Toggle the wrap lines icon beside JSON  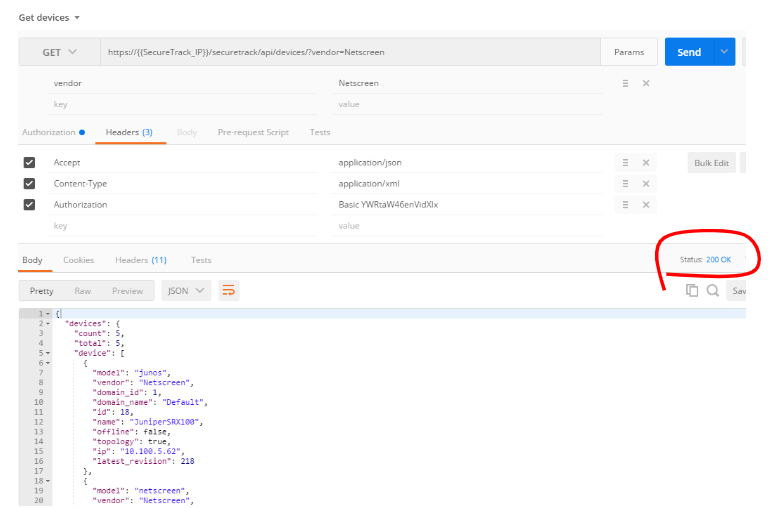click(229, 291)
